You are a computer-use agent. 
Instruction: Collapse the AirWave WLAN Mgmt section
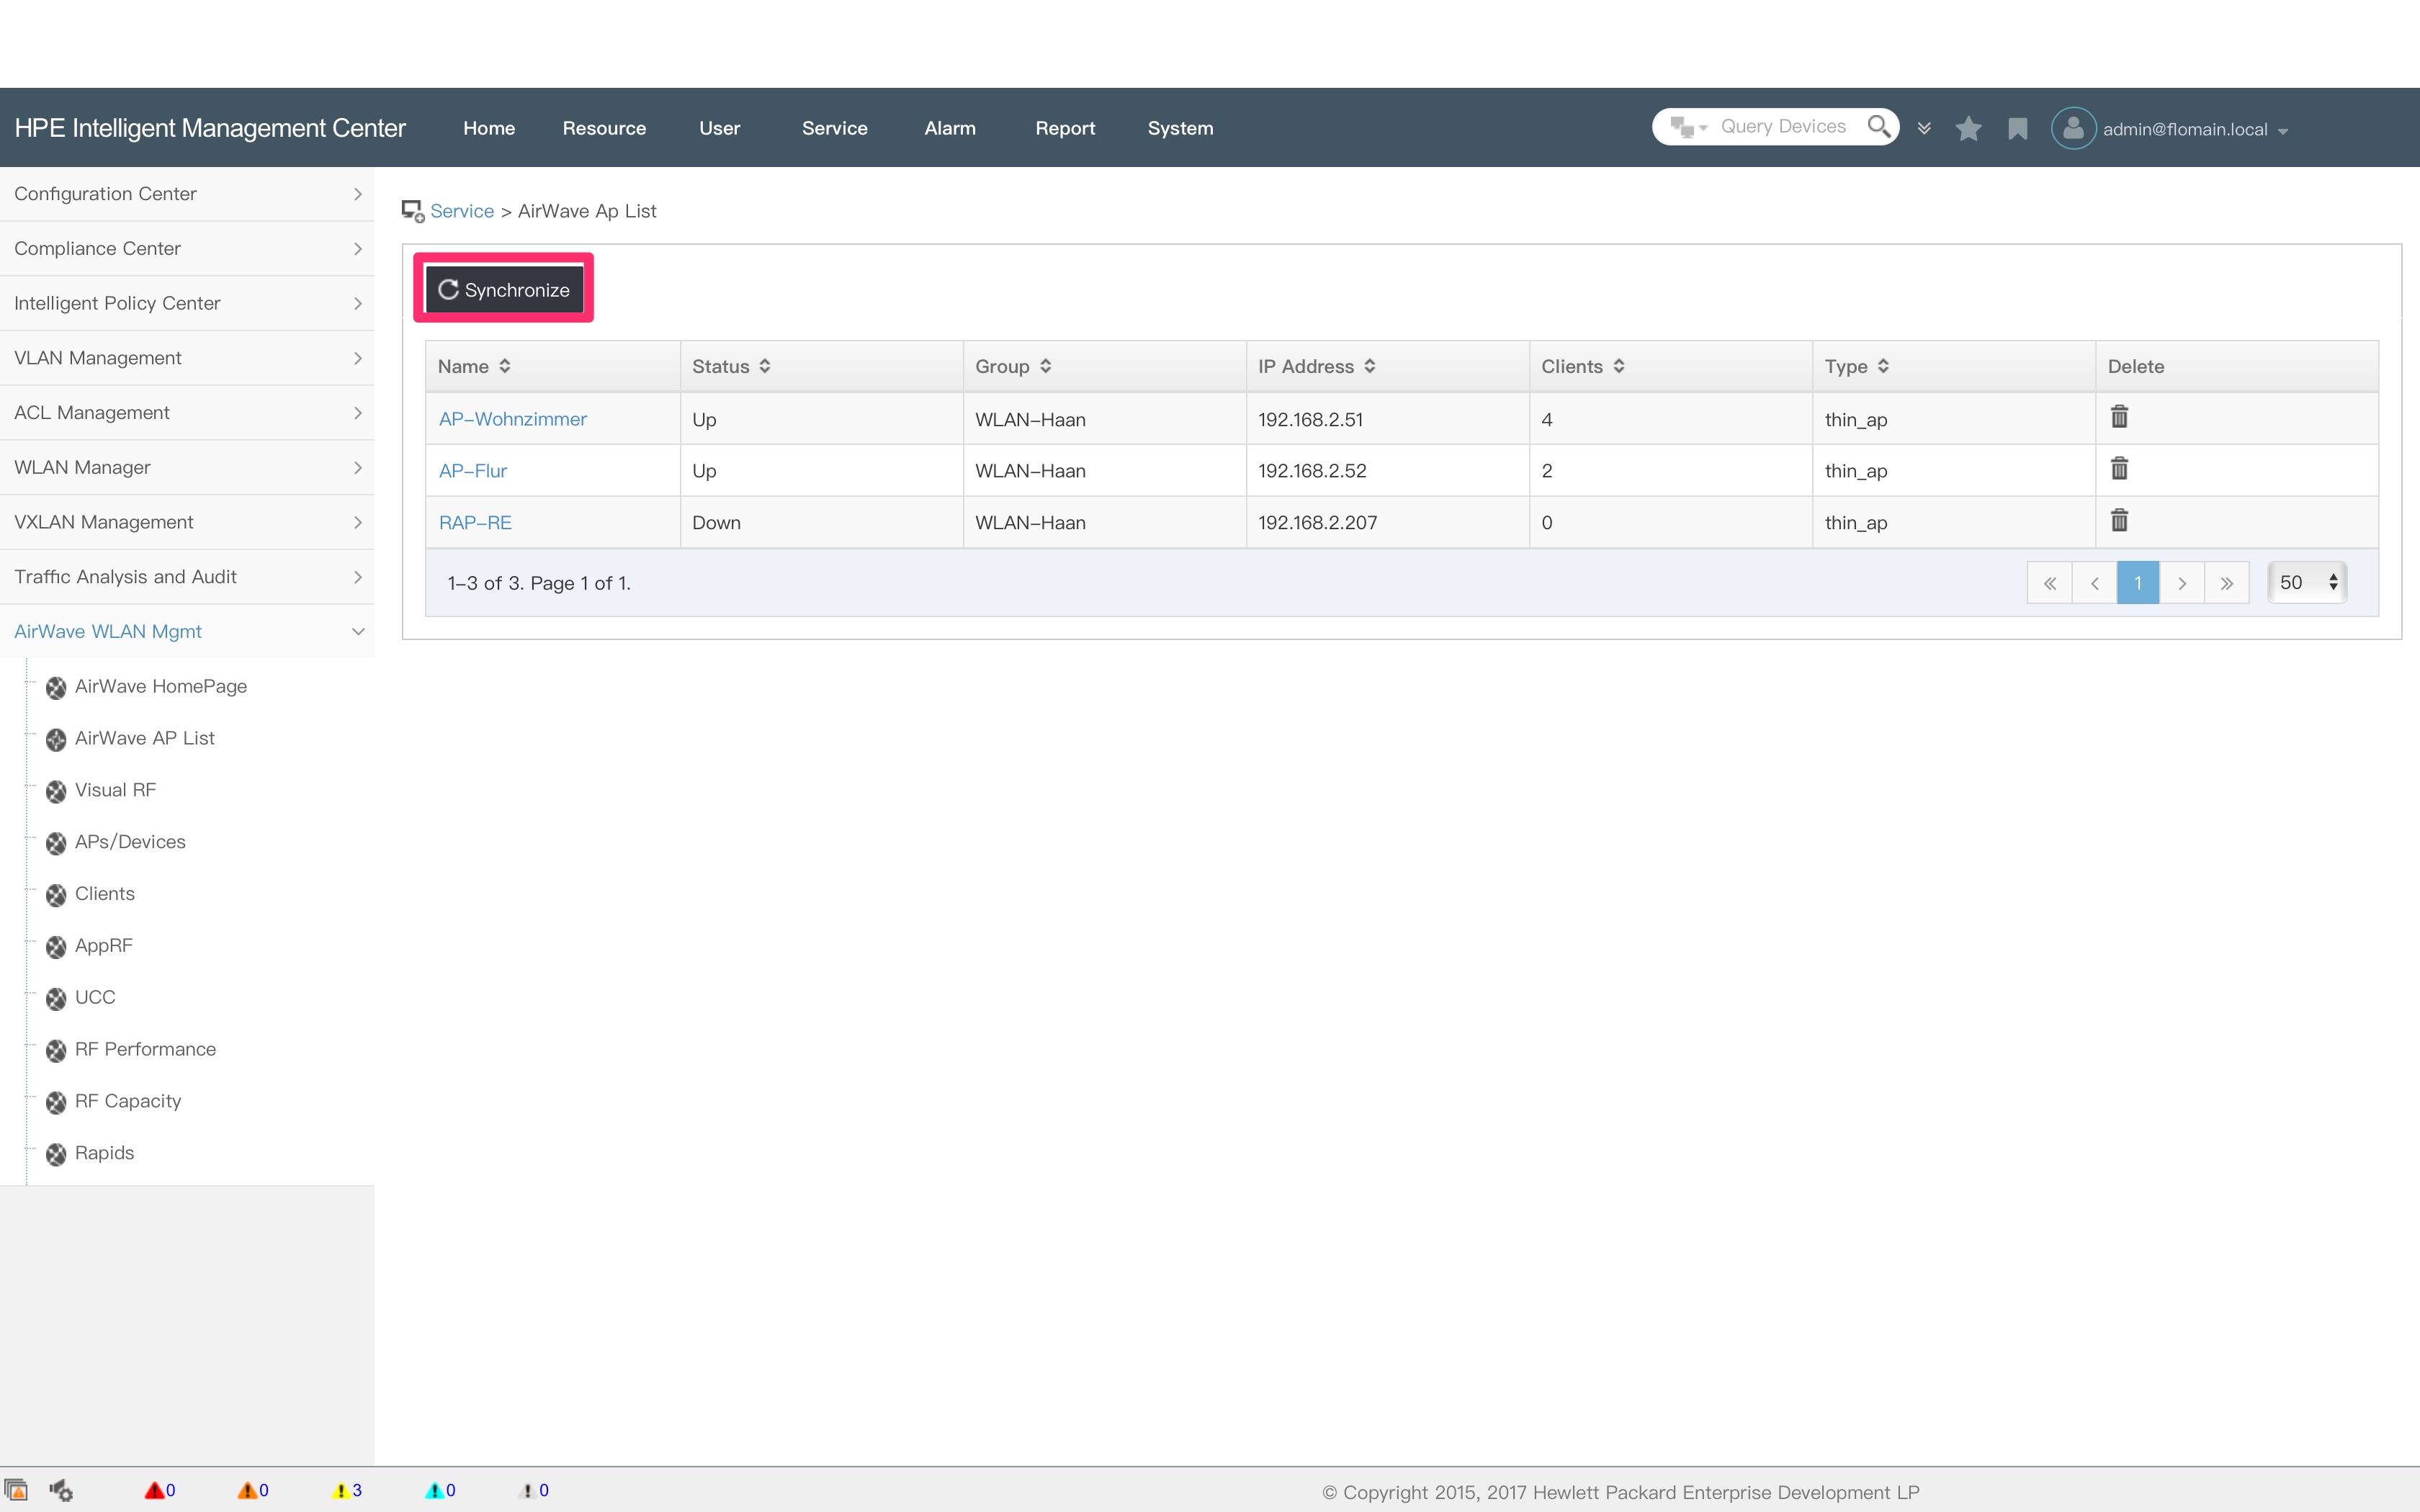pos(357,631)
